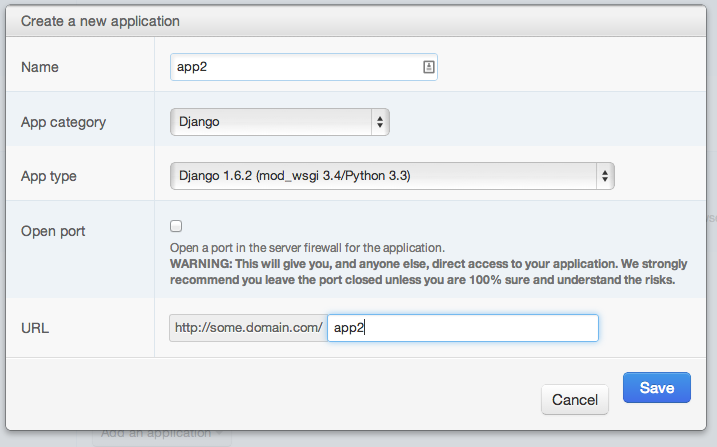Click the Open a port description text
The height and width of the screenshot is (447, 717).
[307, 247]
